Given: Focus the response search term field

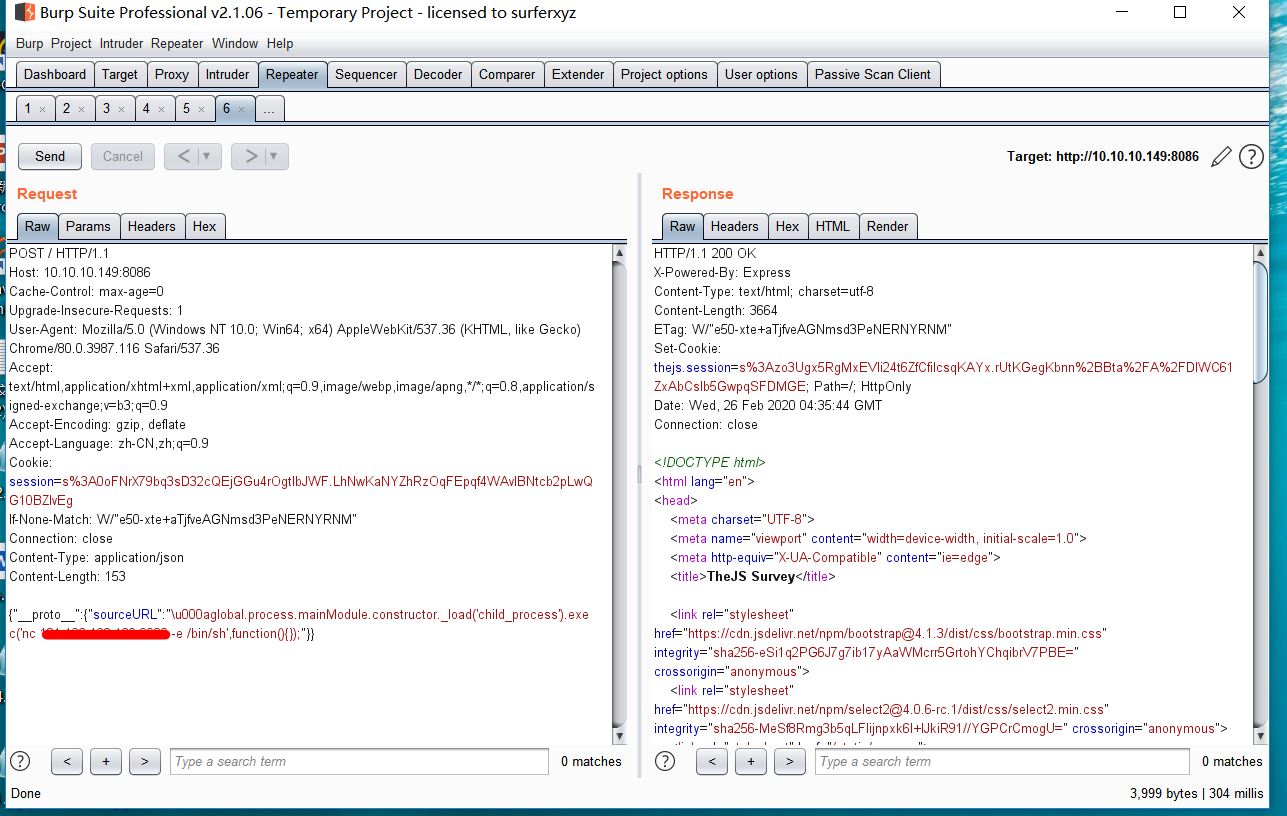Looking at the screenshot, I should pyautogui.click(x=1004, y=761).
